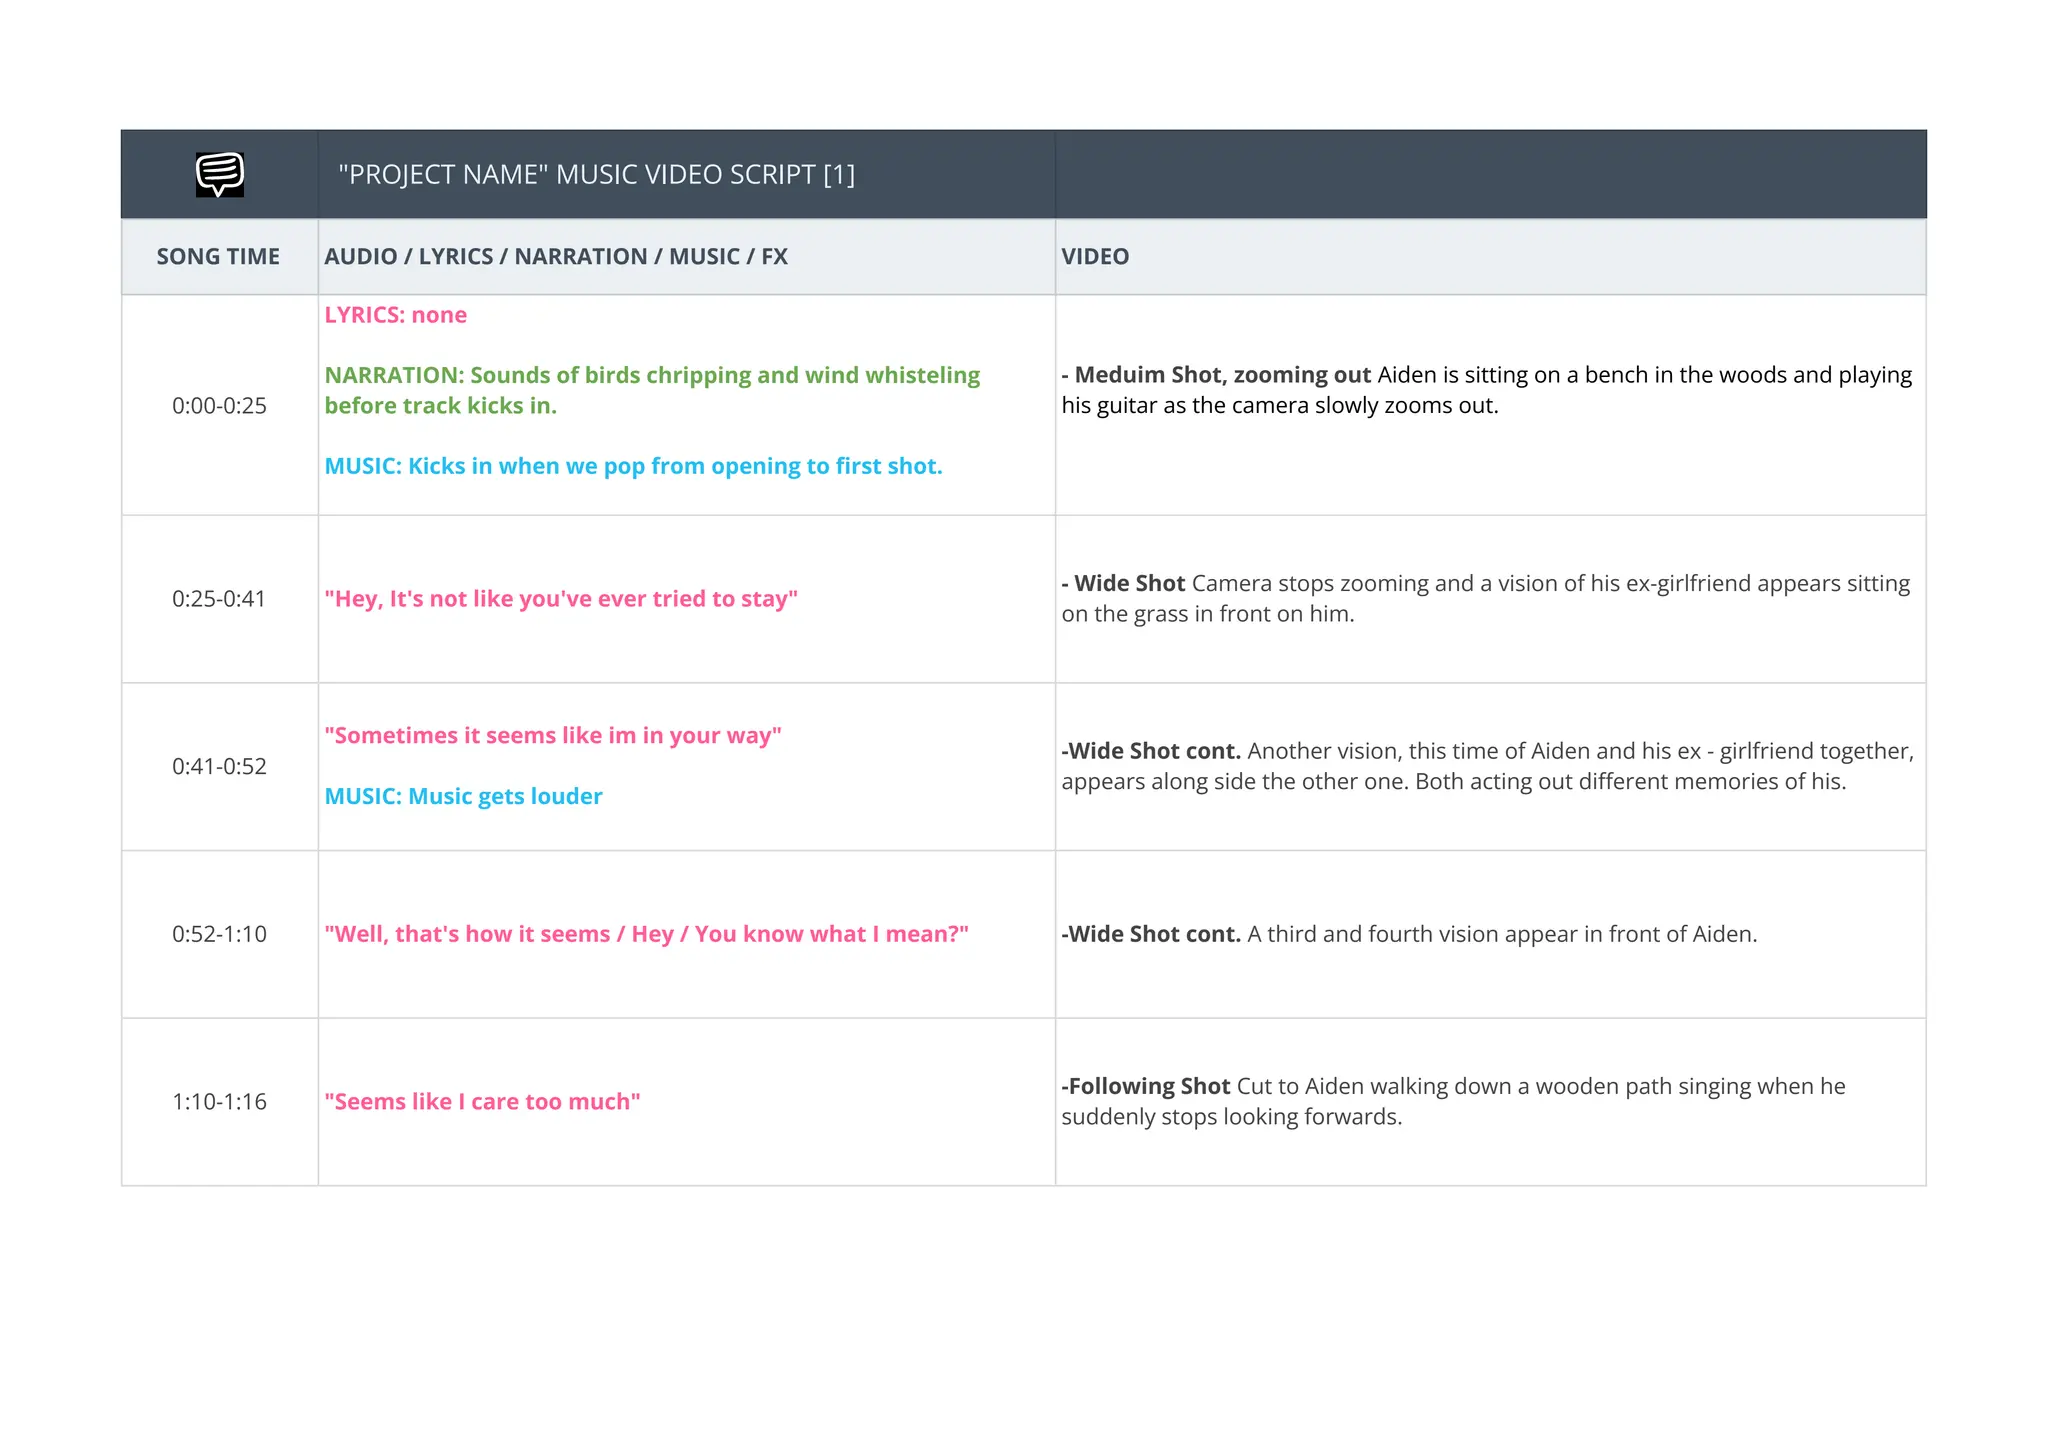Select the 0:25-0:41 time cell
The width and height of the screenshot is (2048, 1447).
pos(219,599)
